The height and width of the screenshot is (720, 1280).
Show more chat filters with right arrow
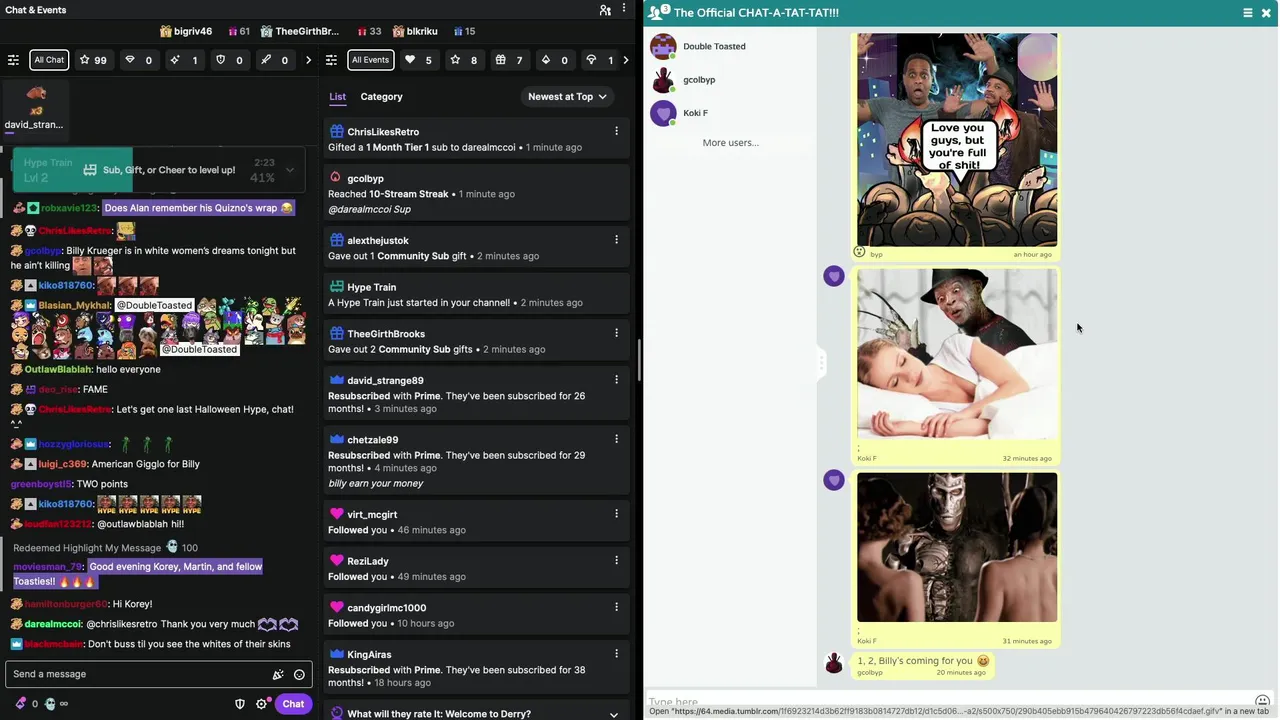pos(308,60)
